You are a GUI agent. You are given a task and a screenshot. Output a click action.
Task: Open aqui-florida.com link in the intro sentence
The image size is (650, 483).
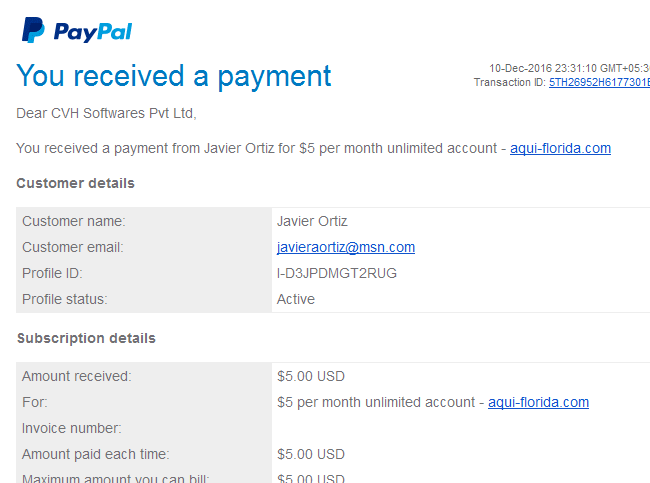560,148
